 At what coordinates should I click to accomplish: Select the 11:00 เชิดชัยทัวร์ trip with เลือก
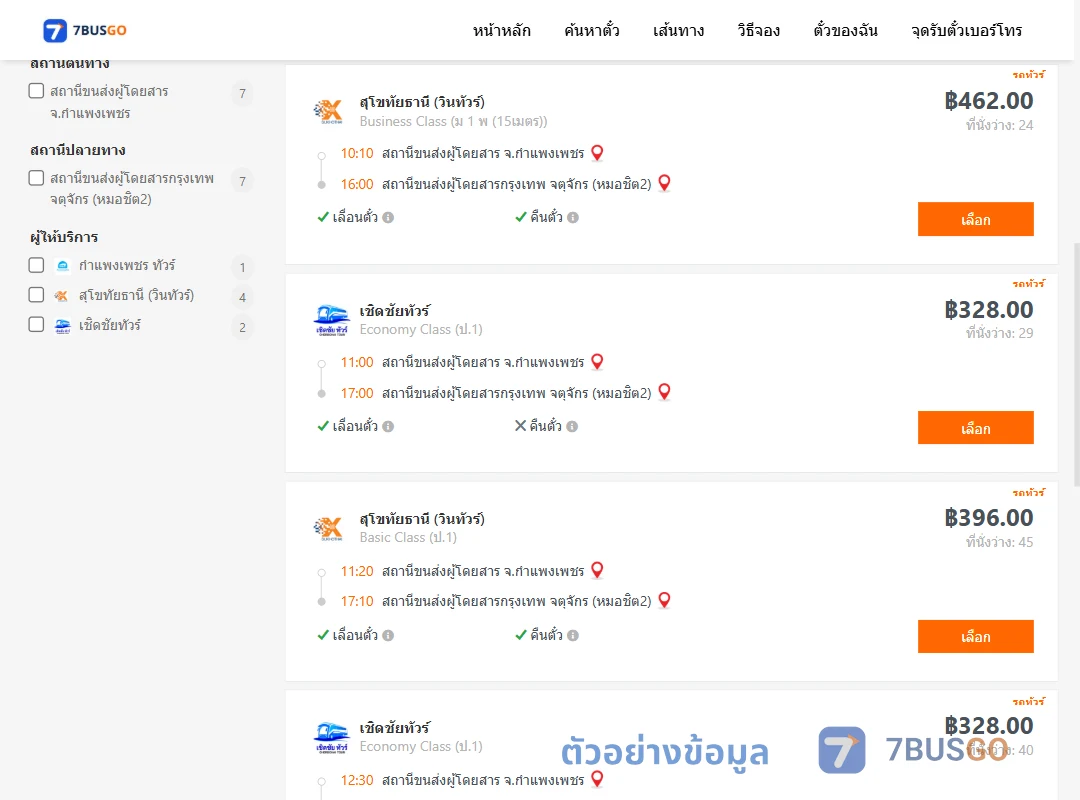pos(975,428)
